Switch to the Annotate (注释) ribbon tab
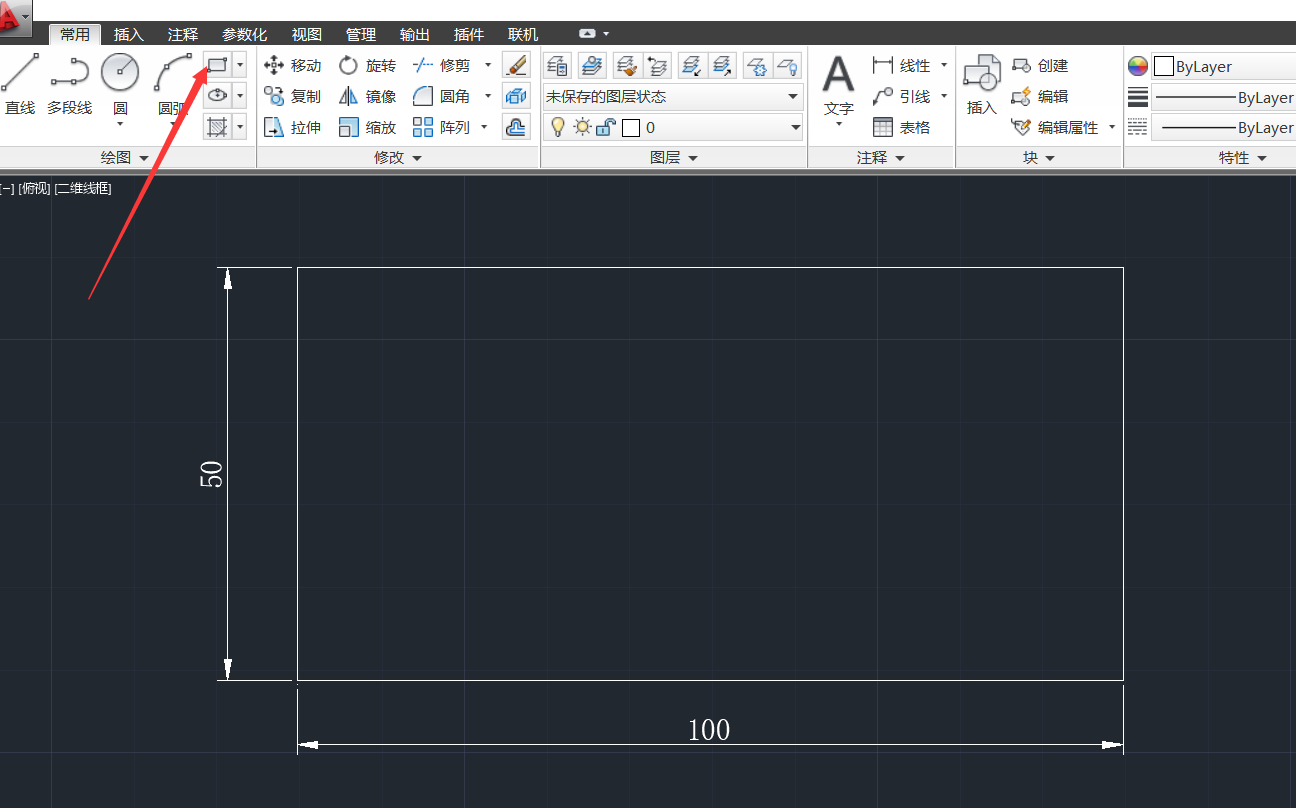Screen dimensions: 1296x808 tap(183, 34)
